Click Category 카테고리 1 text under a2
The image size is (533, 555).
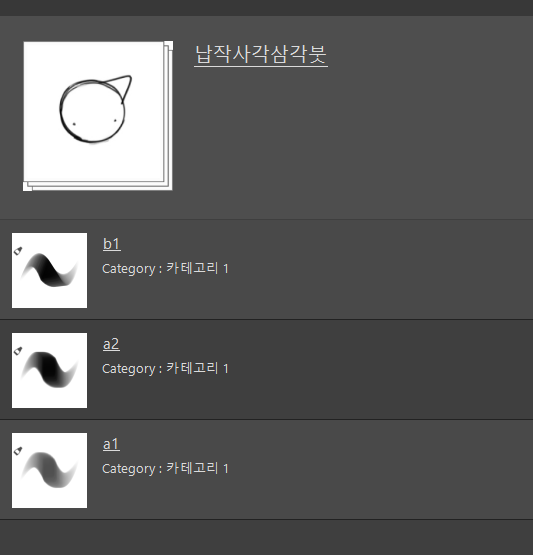[165, 368]
